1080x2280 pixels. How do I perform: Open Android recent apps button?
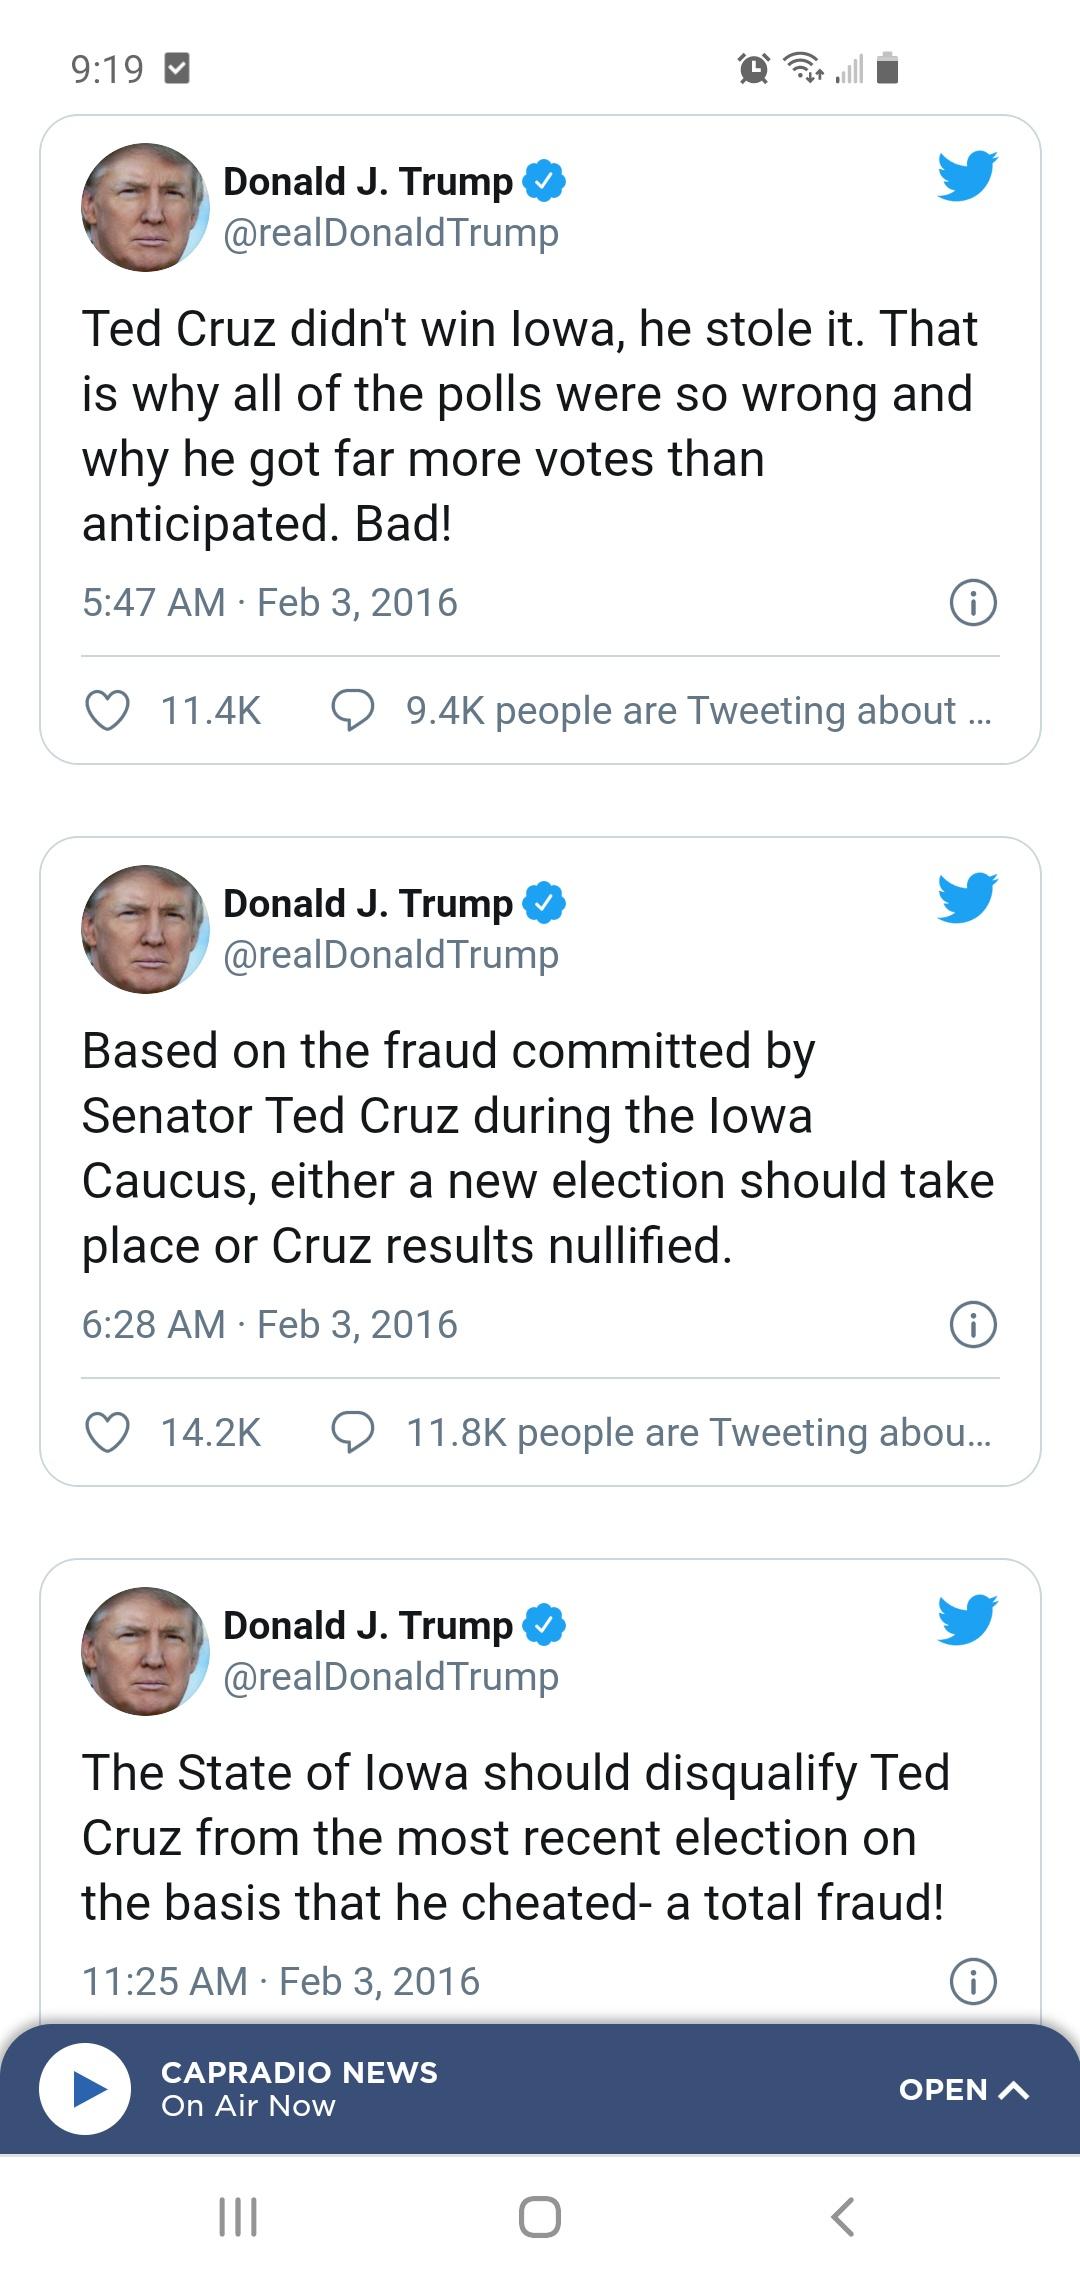(x=238, y=2216)
